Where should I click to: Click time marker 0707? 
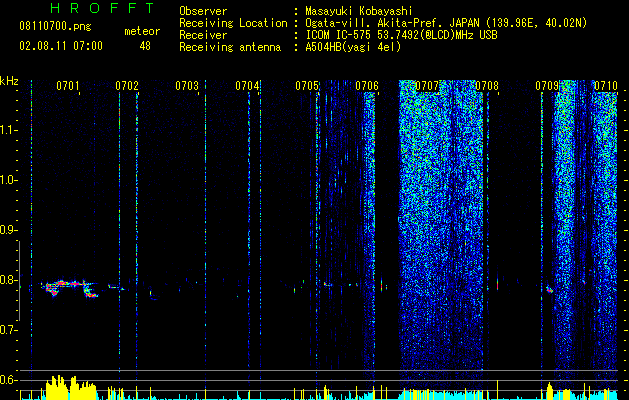click(x=427, y=85)
